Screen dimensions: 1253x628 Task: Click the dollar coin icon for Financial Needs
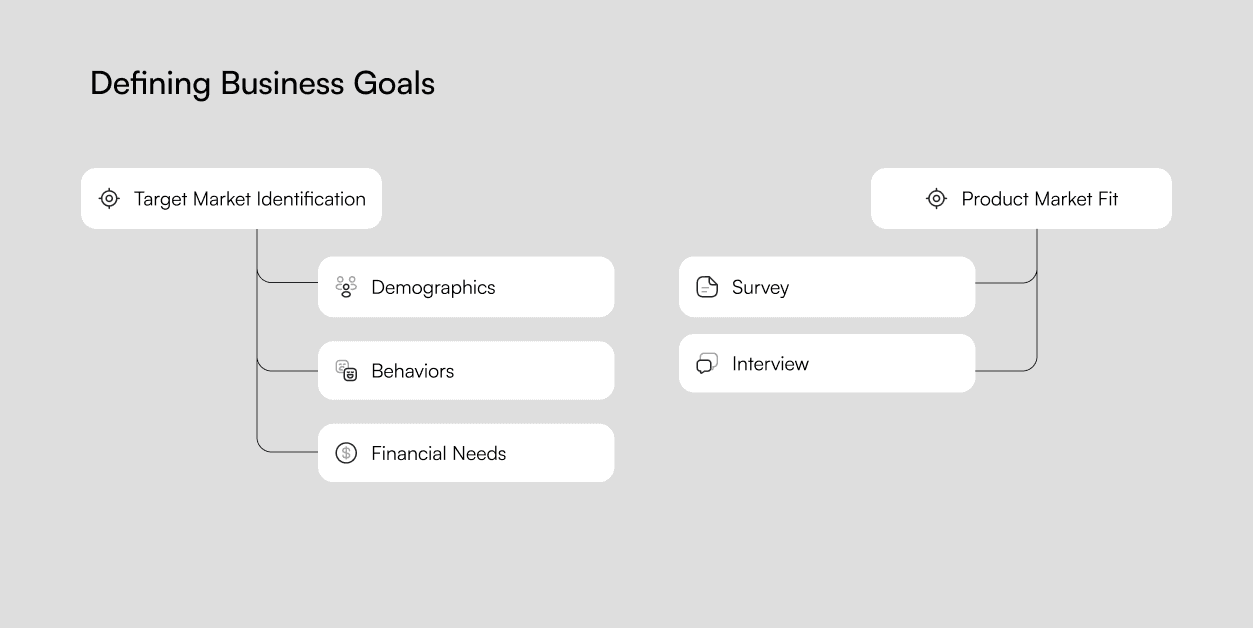346,453
